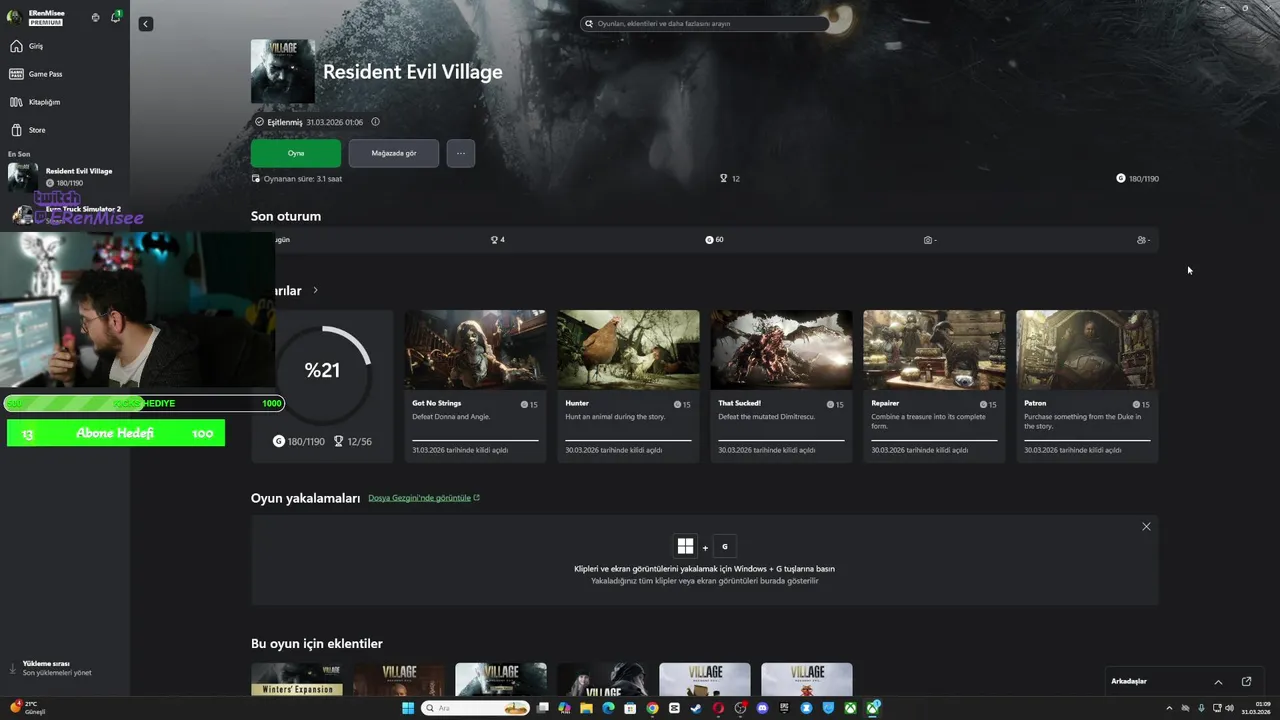
Task: Click the Eşitlenmiş sync checkmark icon
Action: tap(259, 122)
